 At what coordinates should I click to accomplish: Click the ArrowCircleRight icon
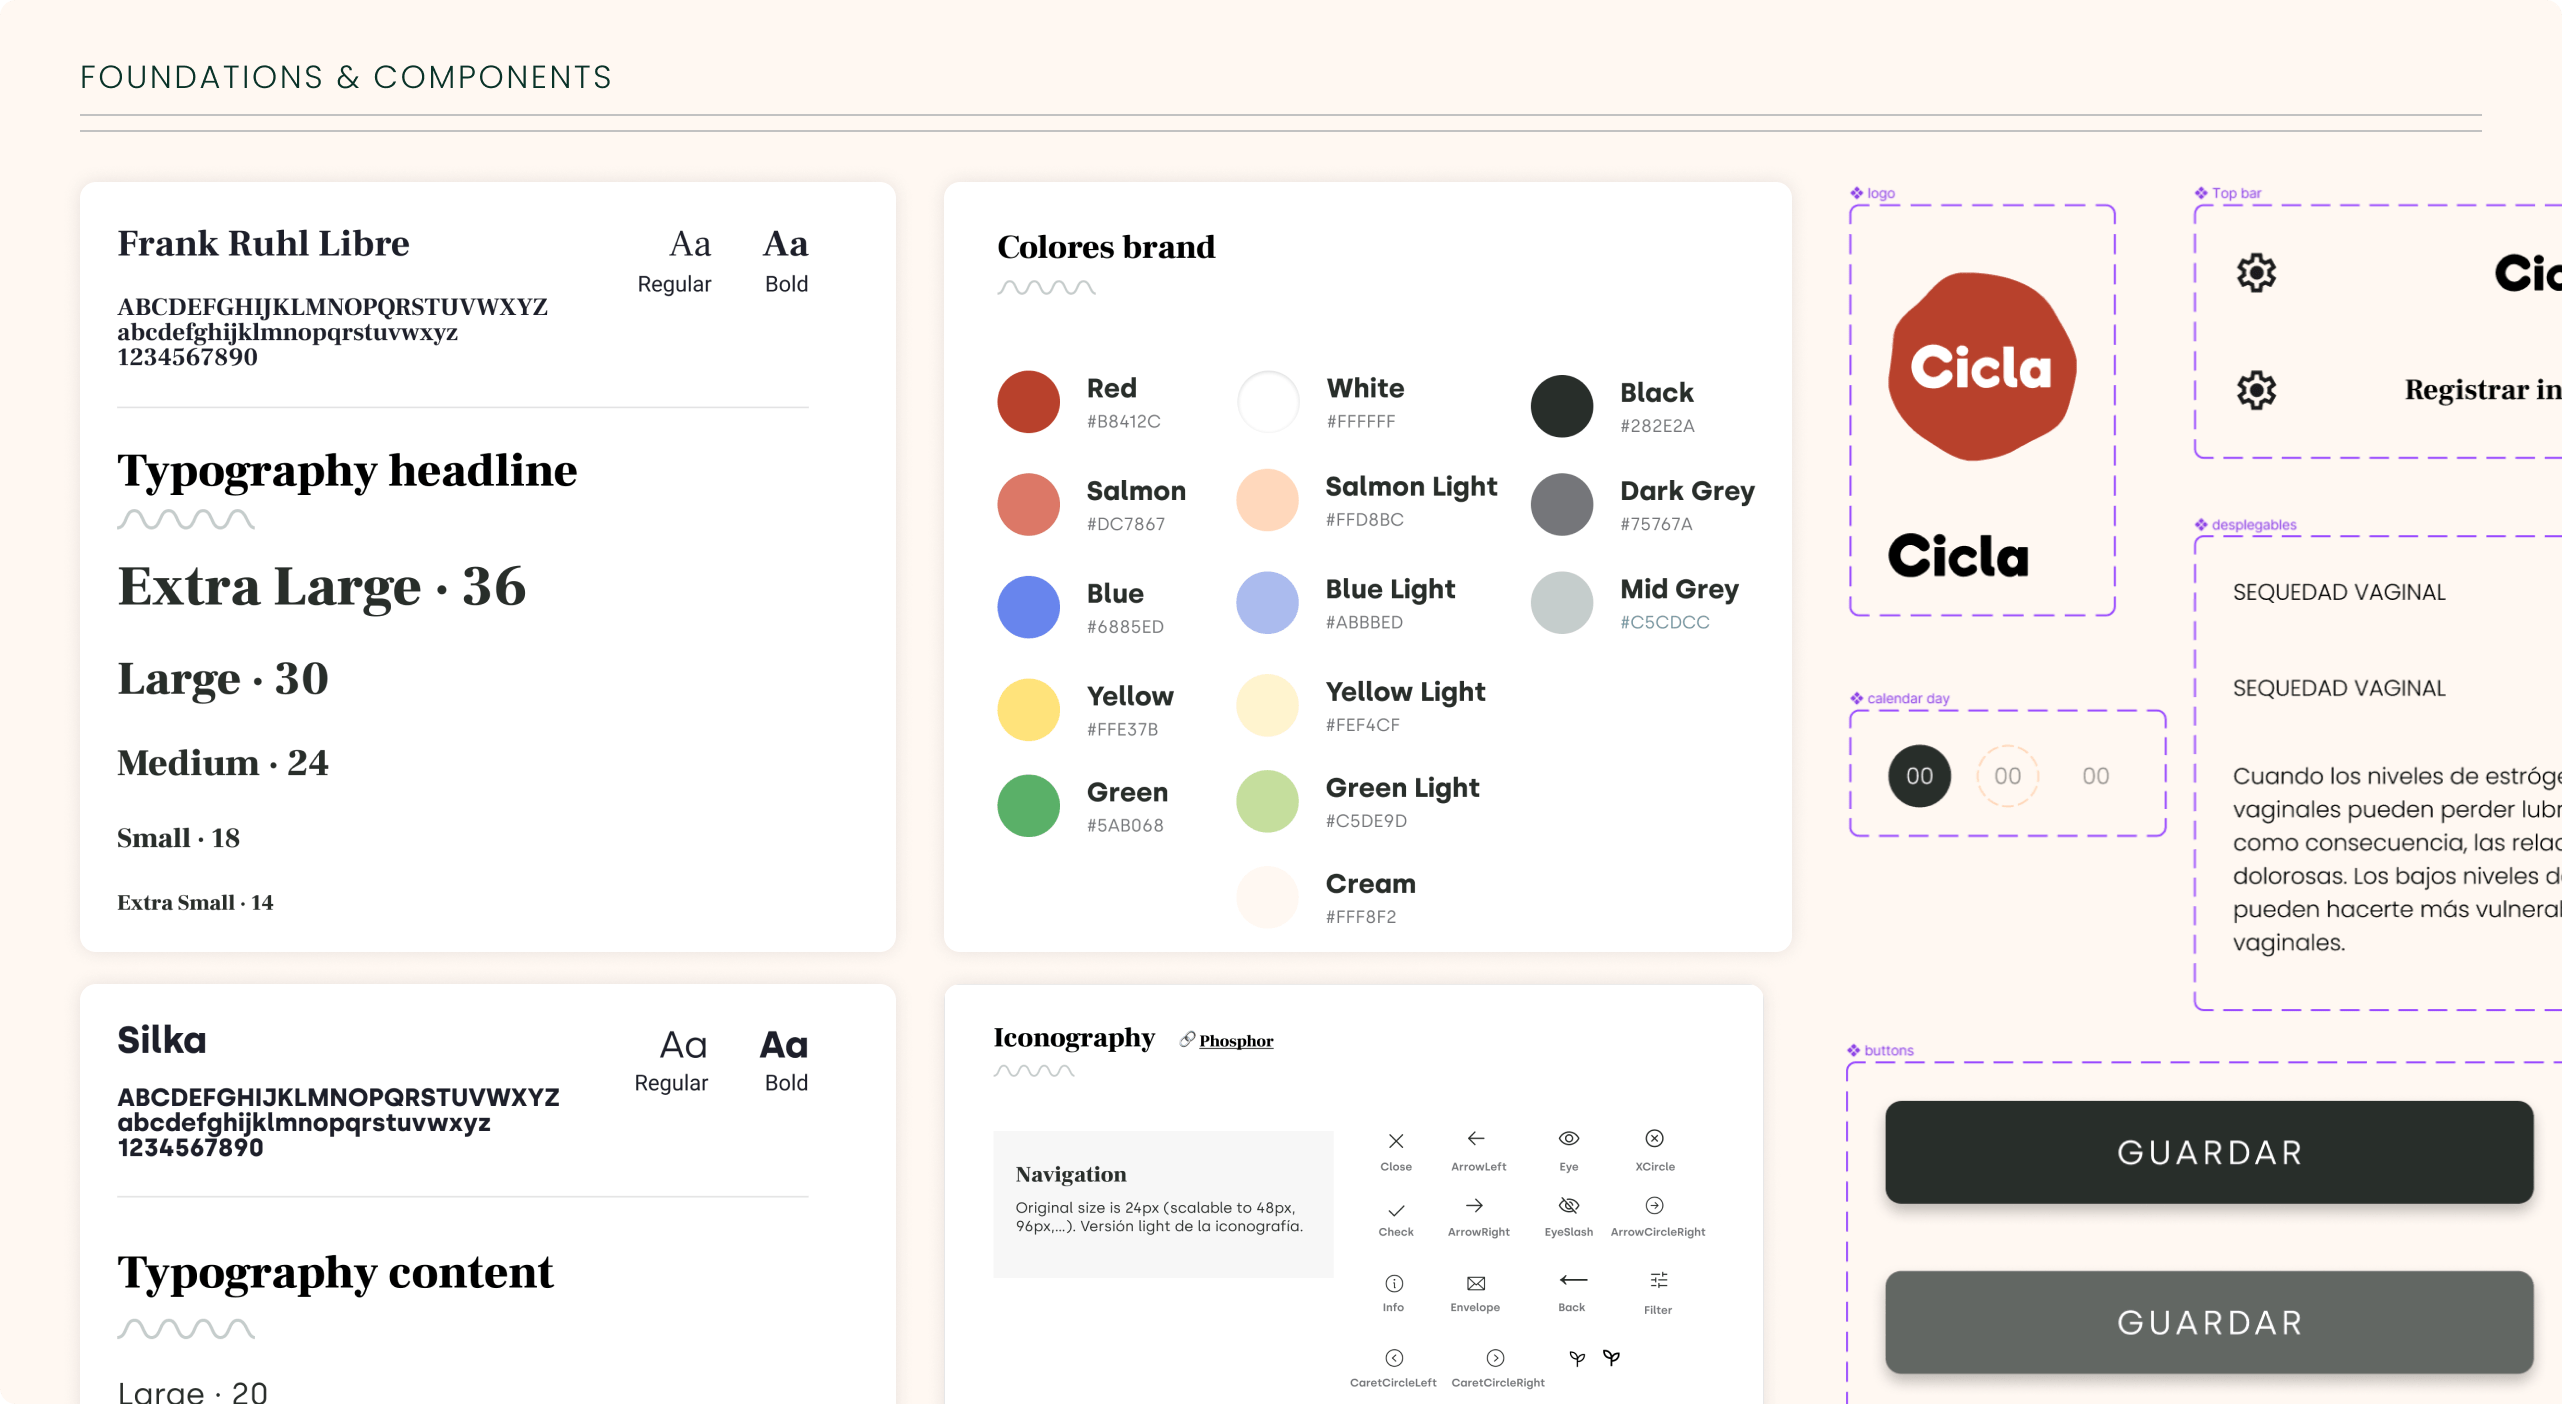(x=1655, y=1205)
